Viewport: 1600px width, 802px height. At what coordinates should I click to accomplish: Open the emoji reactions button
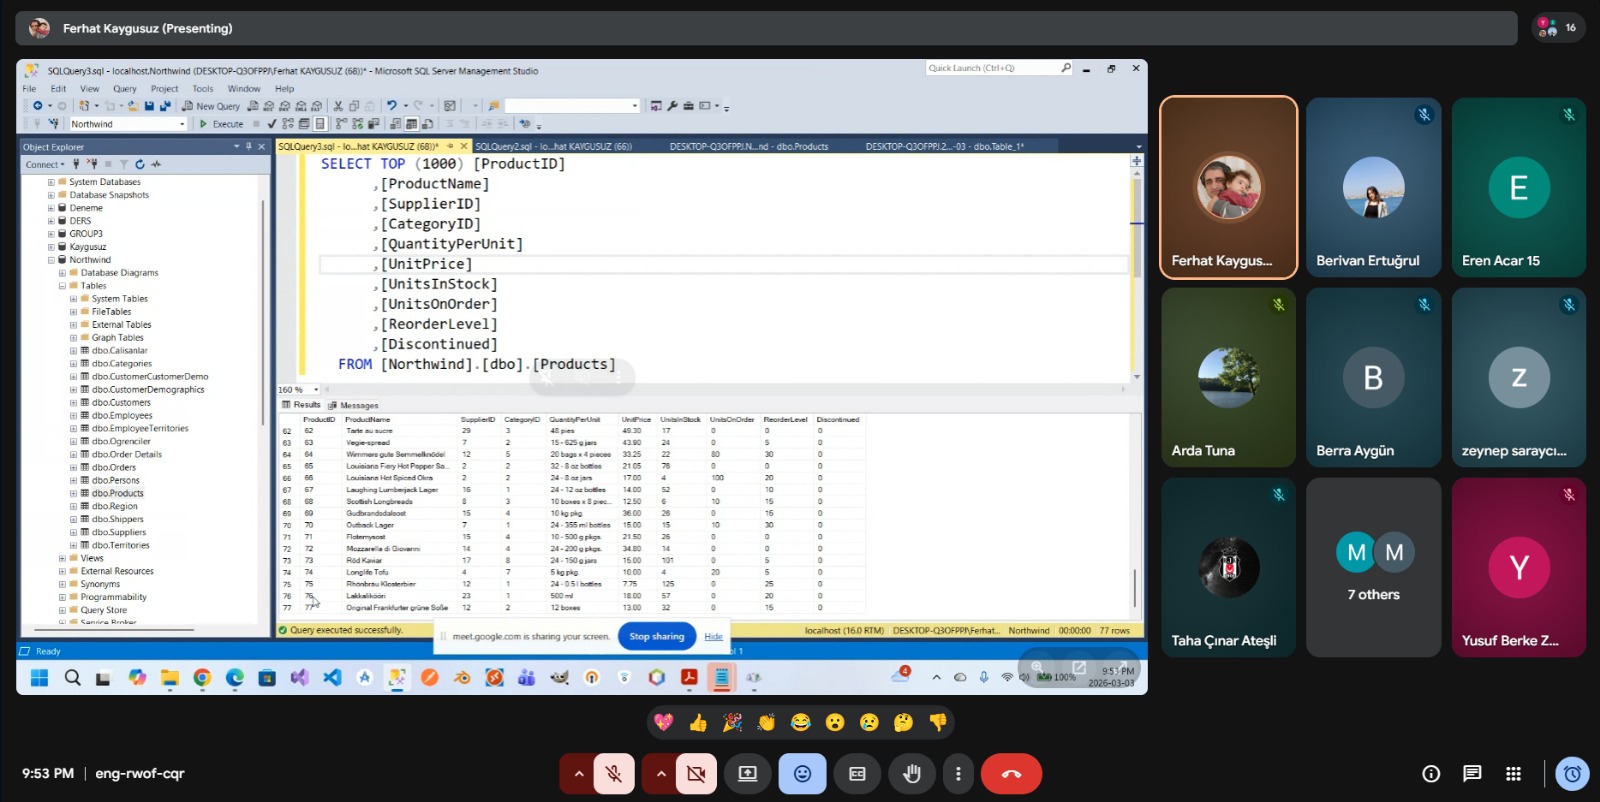click(x=802, y=773)
